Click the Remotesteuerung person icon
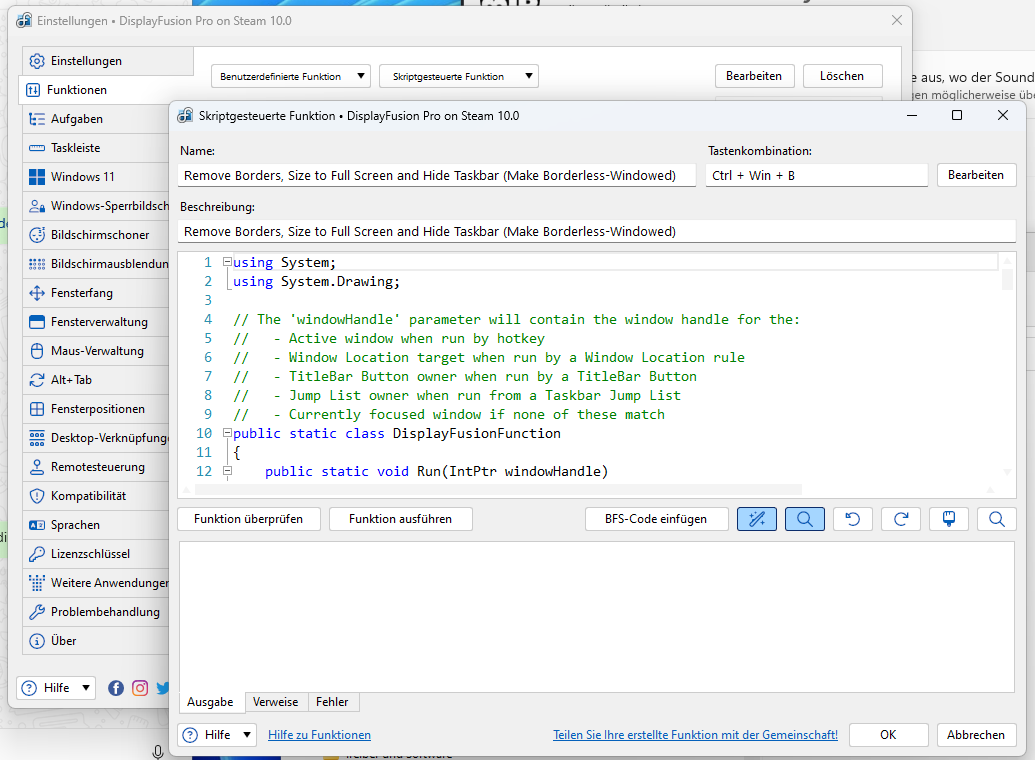Screen dimensions: 1035x760 pyautogui.click(x=37, y=467)
